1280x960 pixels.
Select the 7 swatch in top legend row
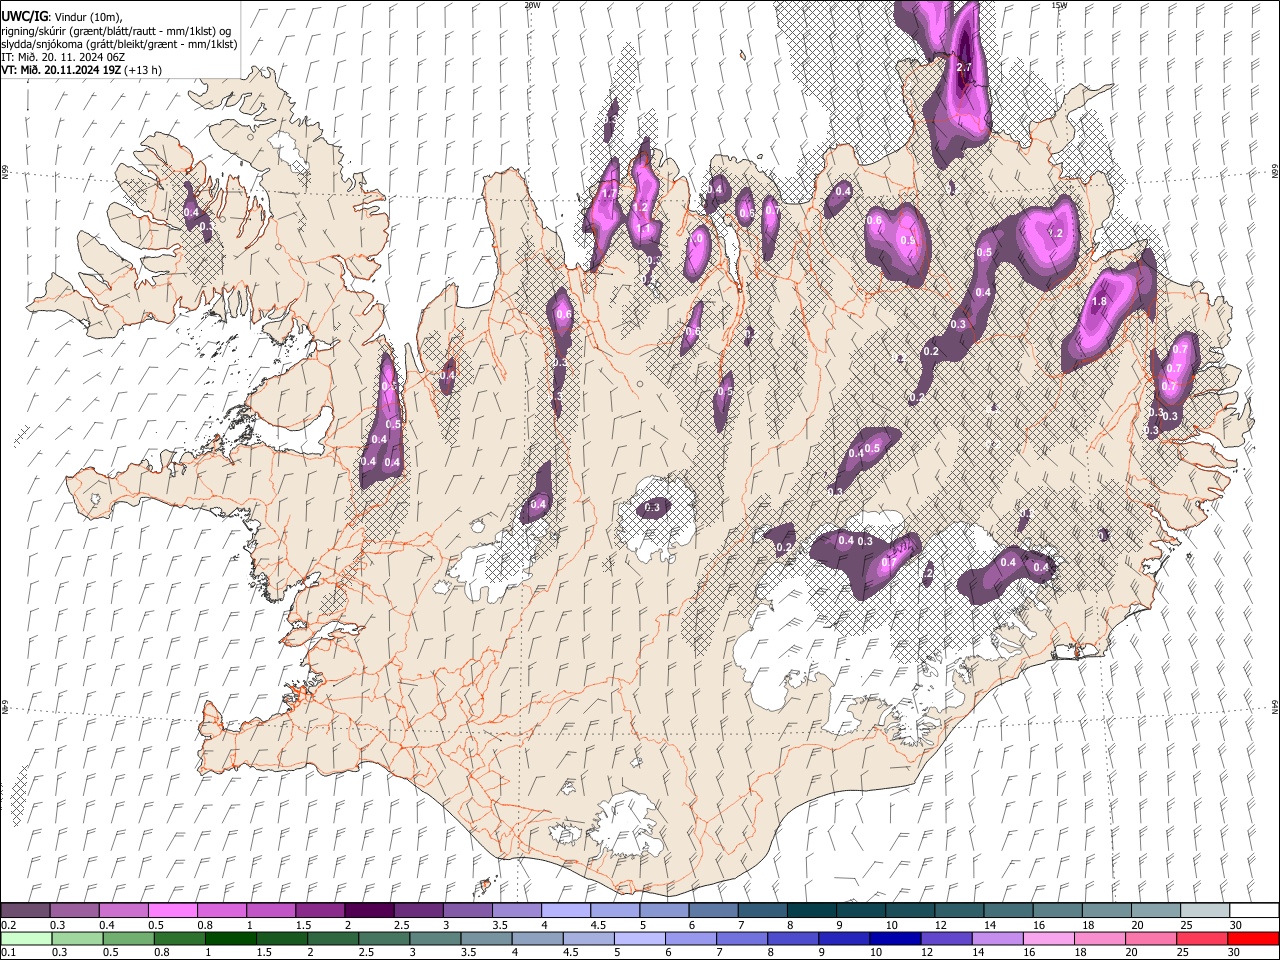[x=762, y=911]
